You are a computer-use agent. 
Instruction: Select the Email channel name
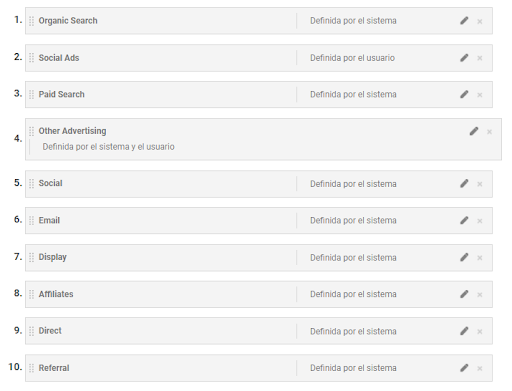[49, 220]
